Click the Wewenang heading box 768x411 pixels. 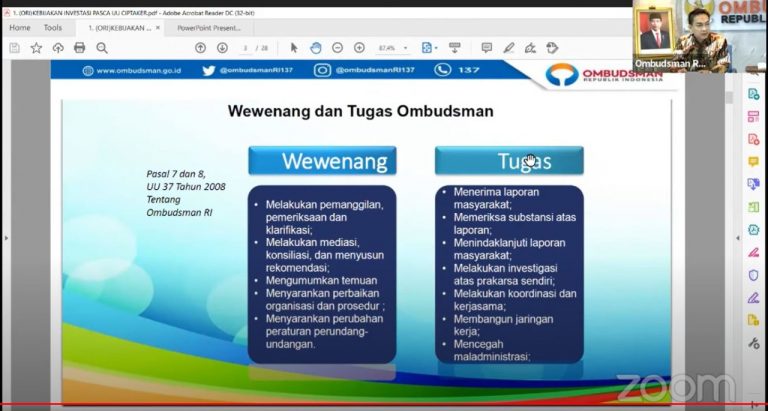(x=322, y=160)
